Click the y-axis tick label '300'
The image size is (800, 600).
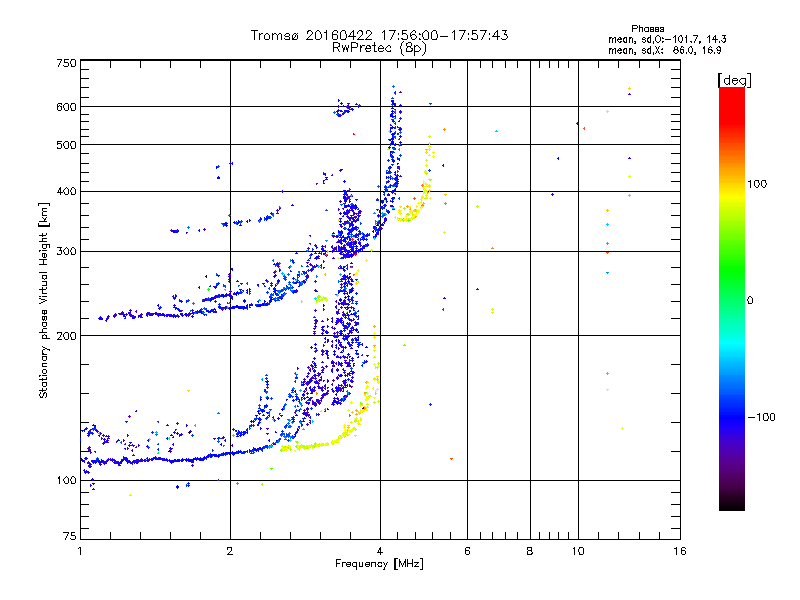point(67,252)
